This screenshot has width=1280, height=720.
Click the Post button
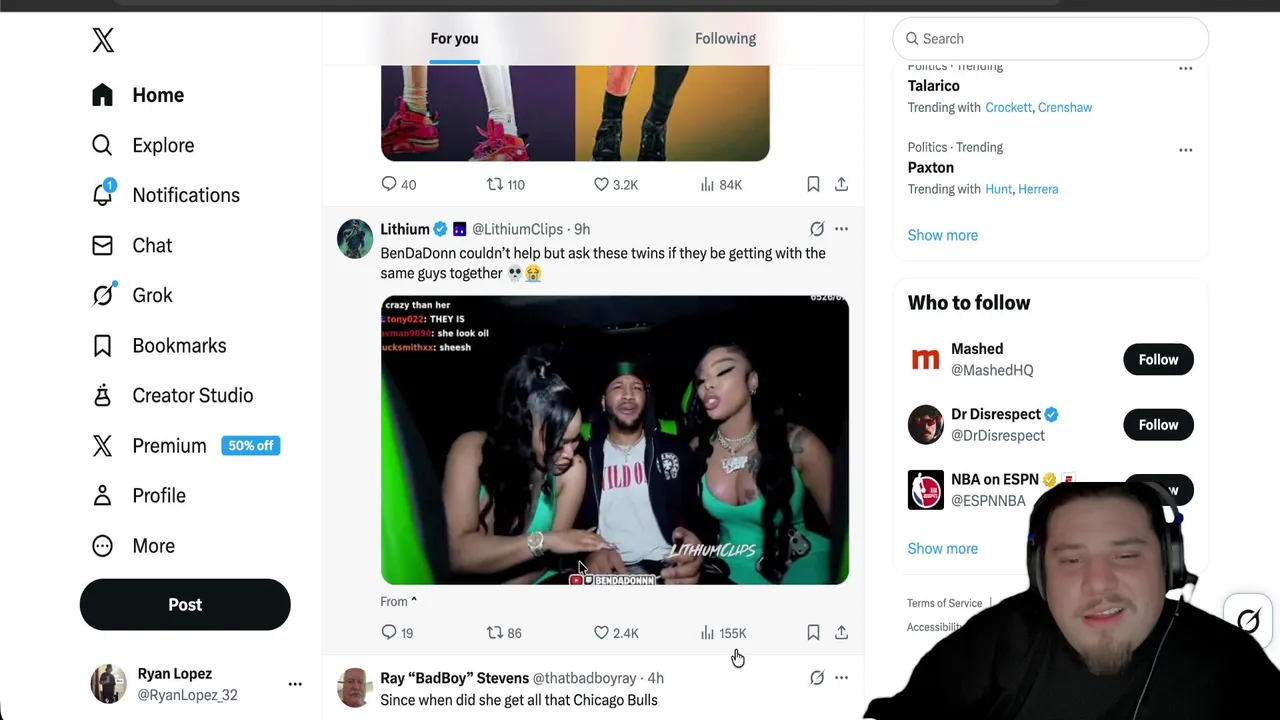tap(185, 604)
